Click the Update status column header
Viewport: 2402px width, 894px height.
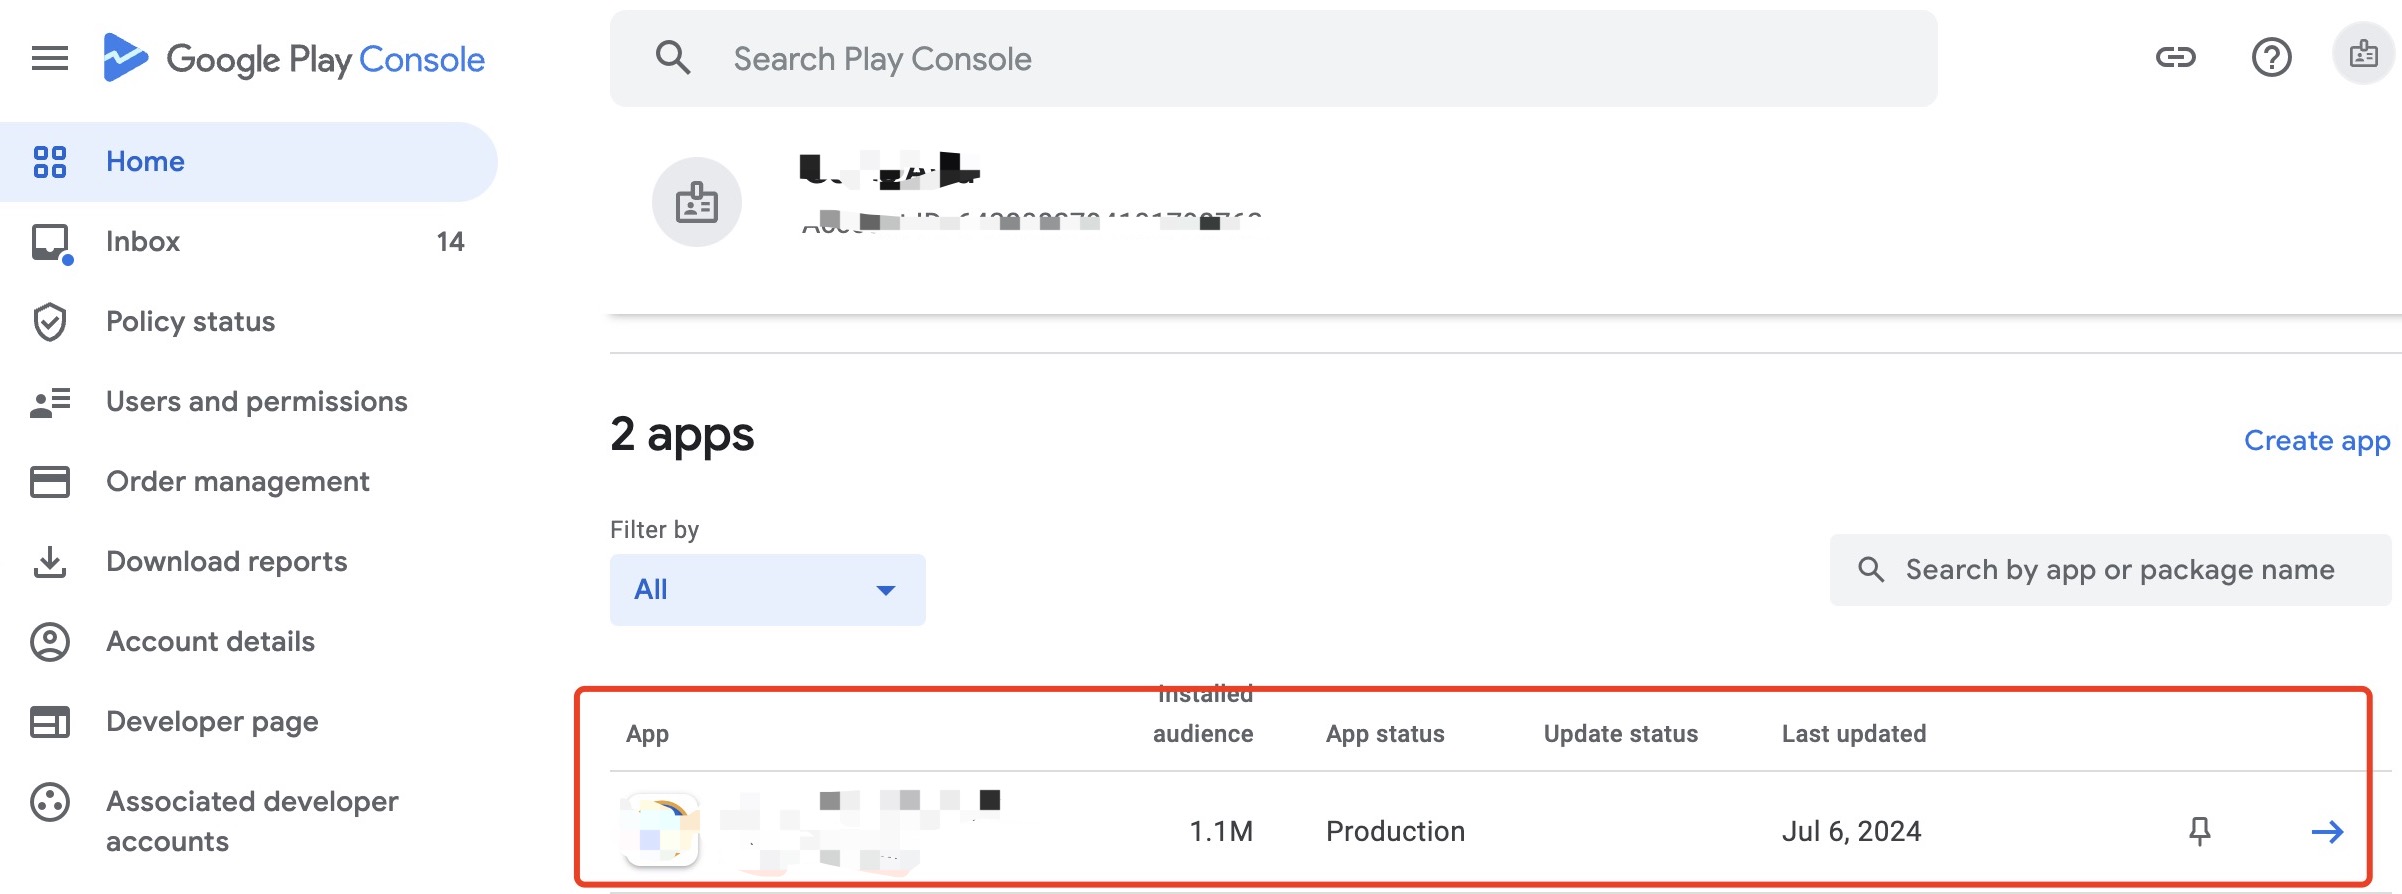1621,734
